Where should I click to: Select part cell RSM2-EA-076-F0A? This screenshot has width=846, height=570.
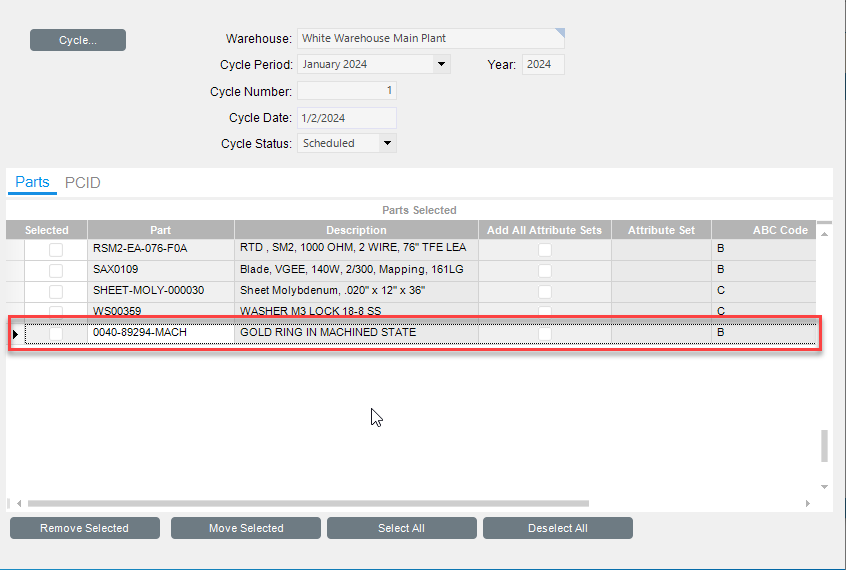[x=161, y=249]
